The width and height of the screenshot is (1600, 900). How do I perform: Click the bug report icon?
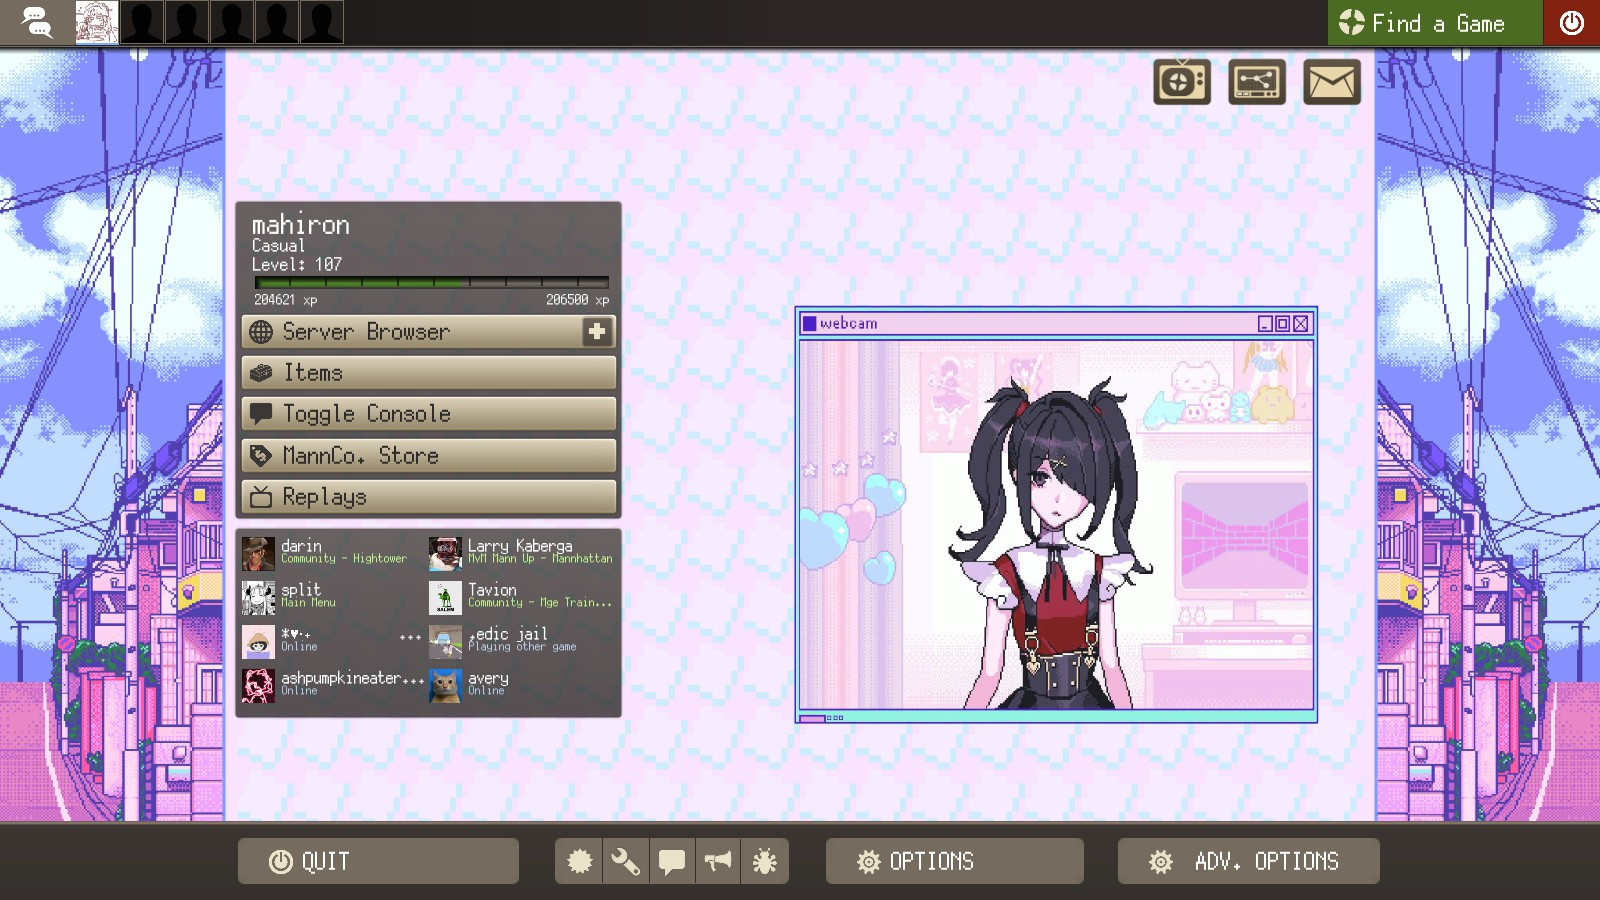[x=765, y=861]
